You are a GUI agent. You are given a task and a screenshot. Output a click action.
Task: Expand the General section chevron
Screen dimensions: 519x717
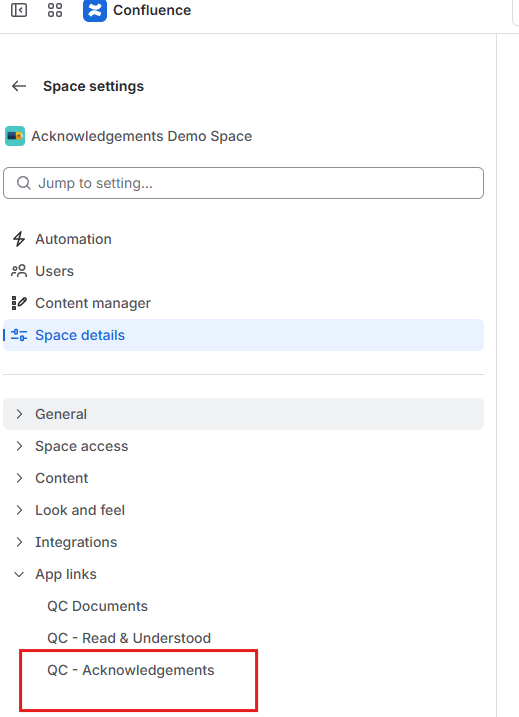19,414
